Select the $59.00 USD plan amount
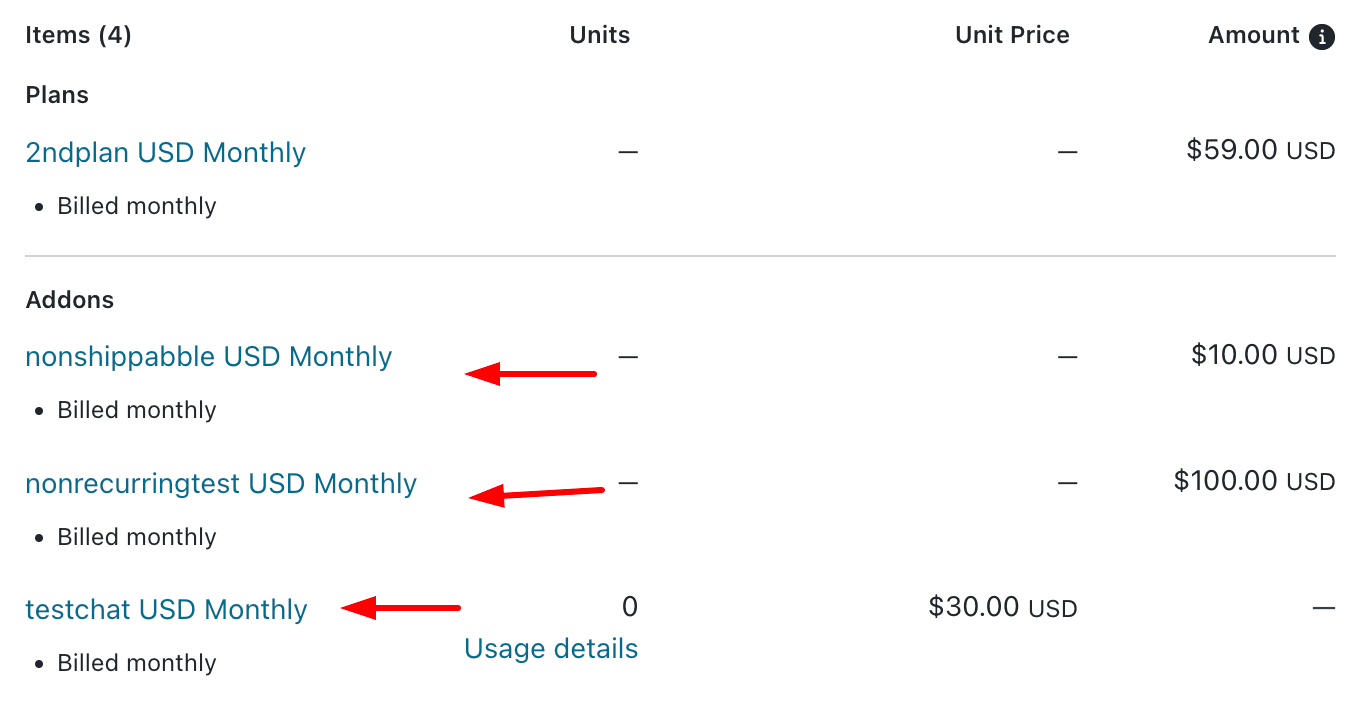The image size is (1366, 724). click(1260, 151)
